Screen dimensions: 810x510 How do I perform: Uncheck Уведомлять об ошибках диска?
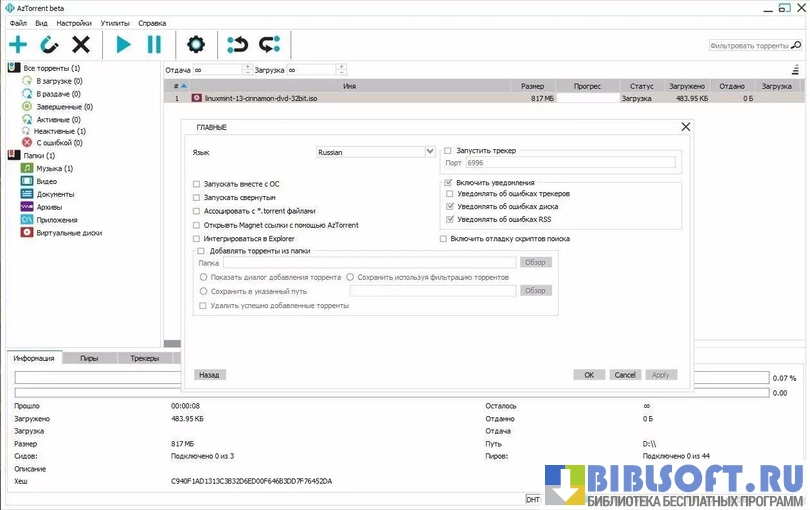click(x=450, y=206)
